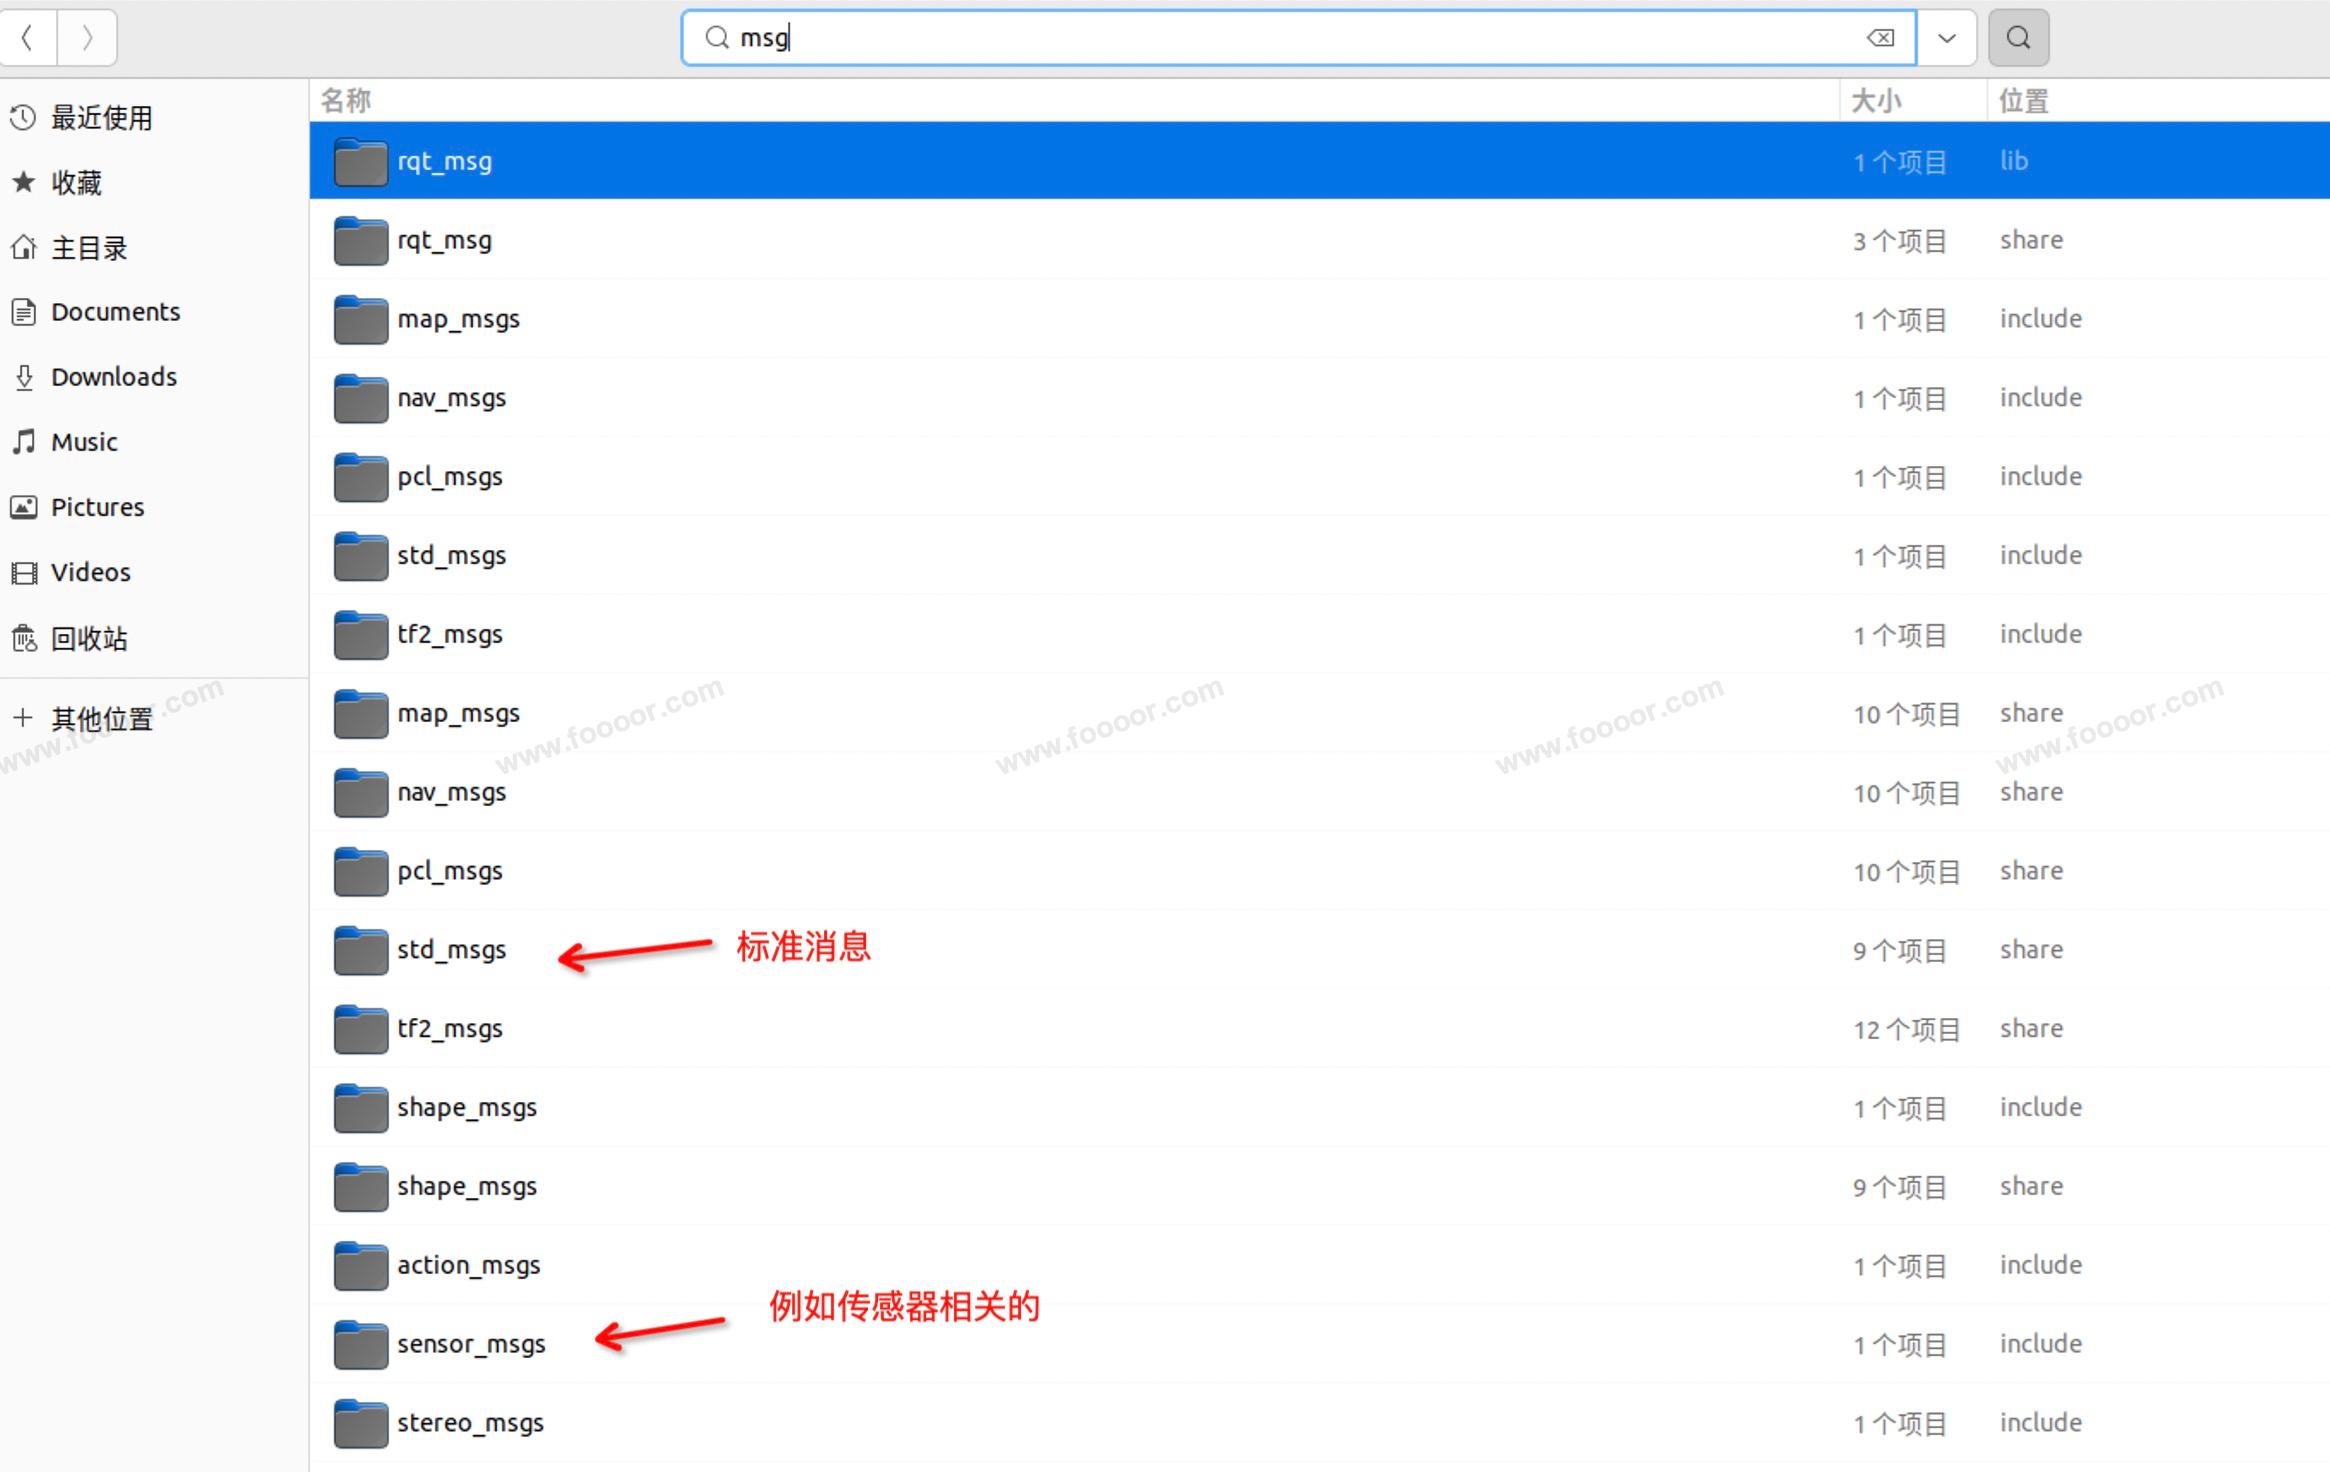Clear the search text with the erase icon
Screen dimensions: 2330x1472
point(1880,38)
